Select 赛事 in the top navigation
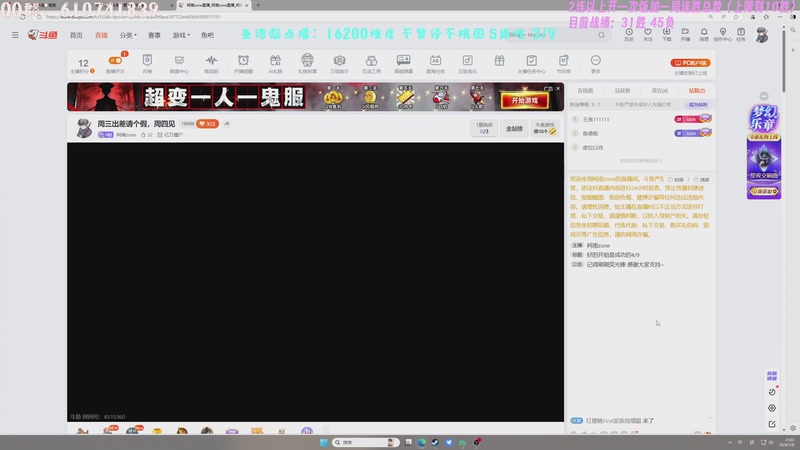This screenshot has height=450, width=800. tap(154, 35)
